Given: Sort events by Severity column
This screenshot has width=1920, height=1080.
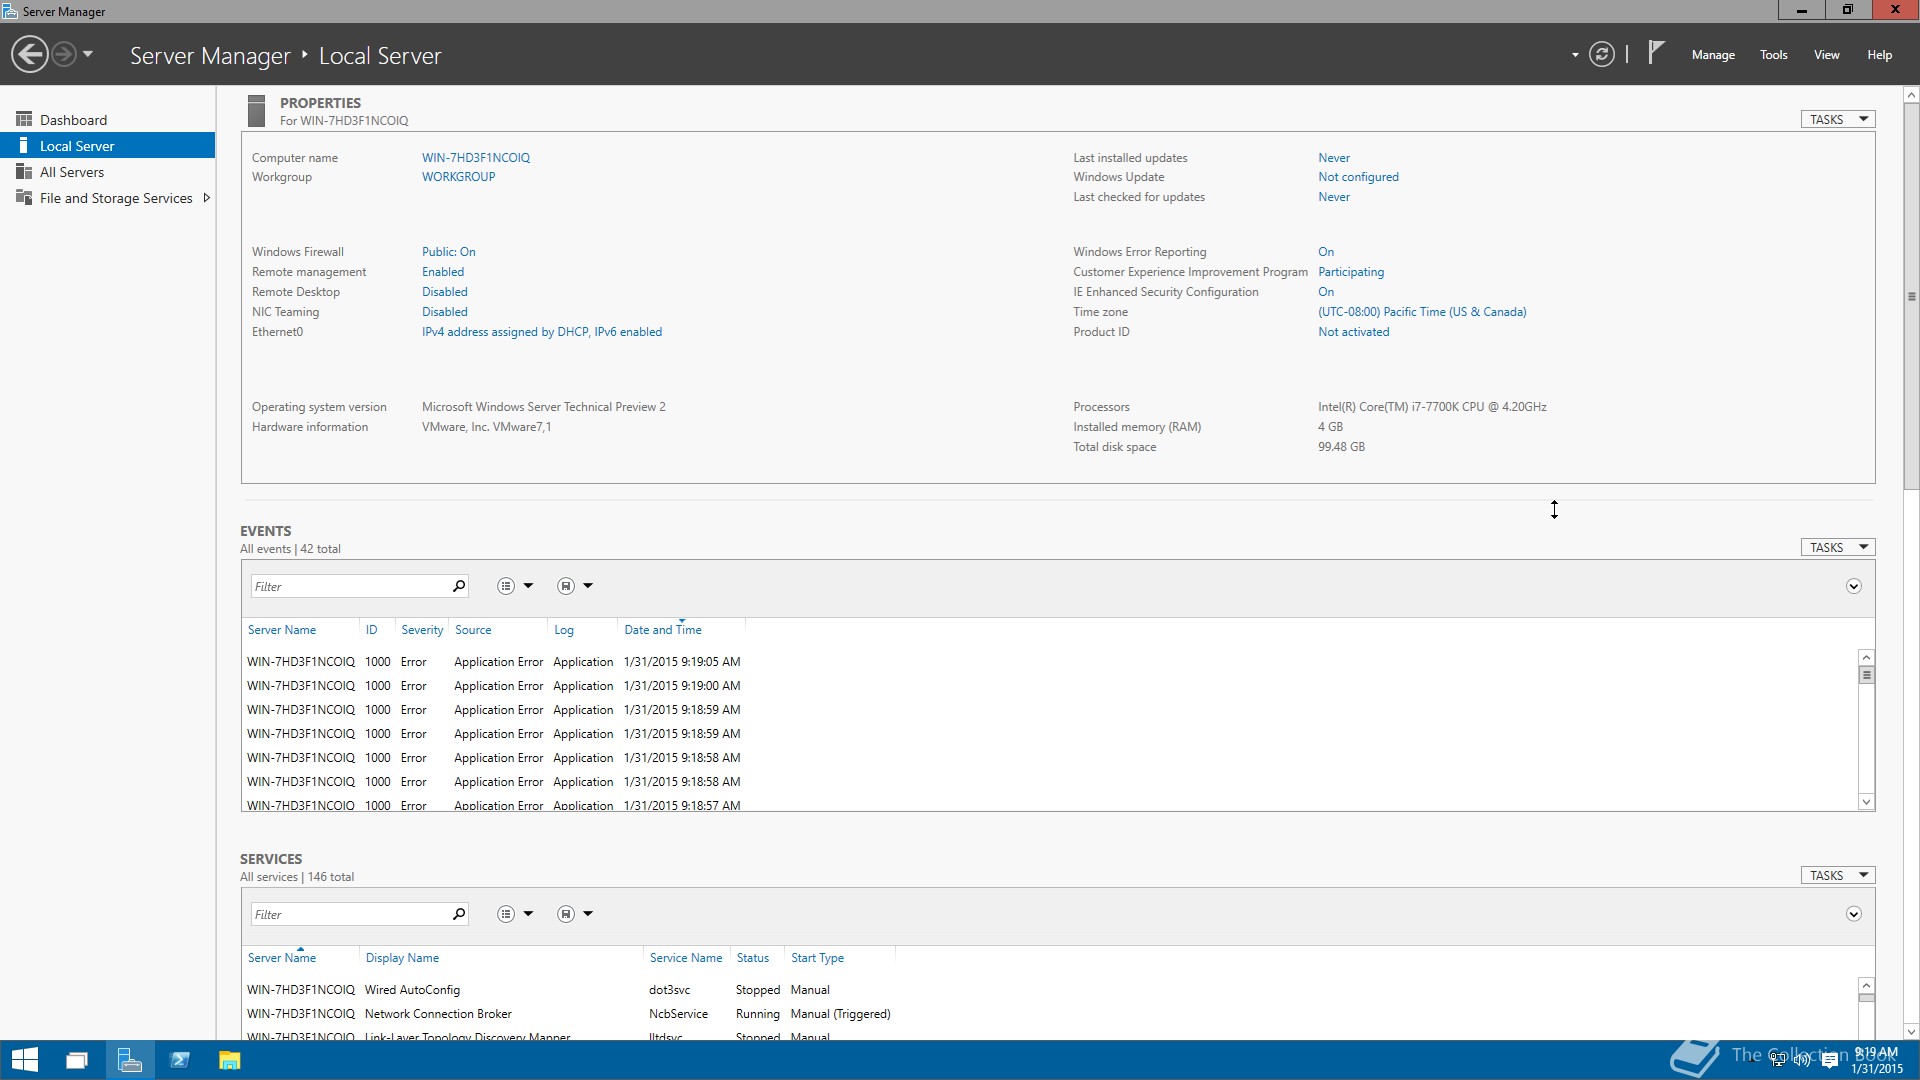Looking at the screenshot, I should pos(422,629).
